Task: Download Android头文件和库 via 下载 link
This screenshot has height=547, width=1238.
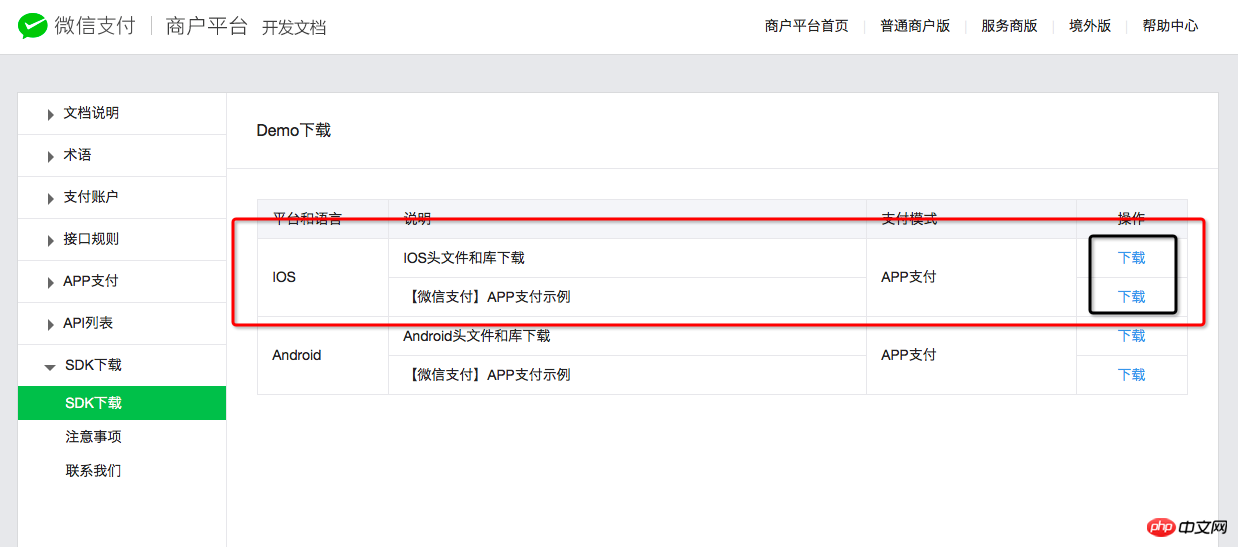Action: (x=1131, y=336)
